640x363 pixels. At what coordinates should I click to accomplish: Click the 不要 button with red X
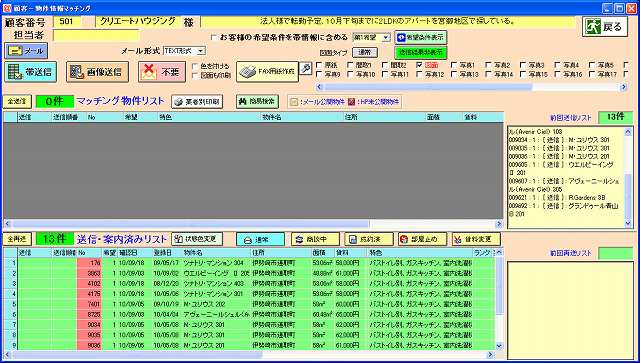(x=162, y=72)
